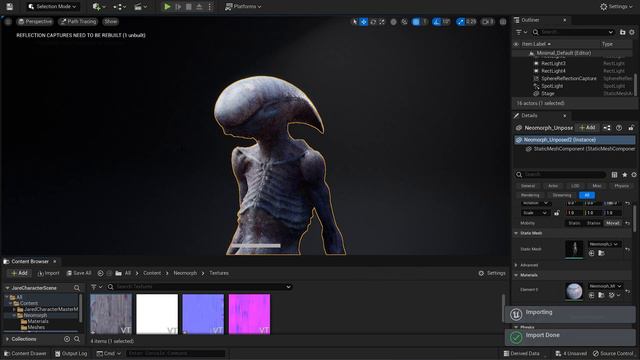Adjust camera speed setting
This screenshot has width=640, height=360.
(x=488, y=22)
